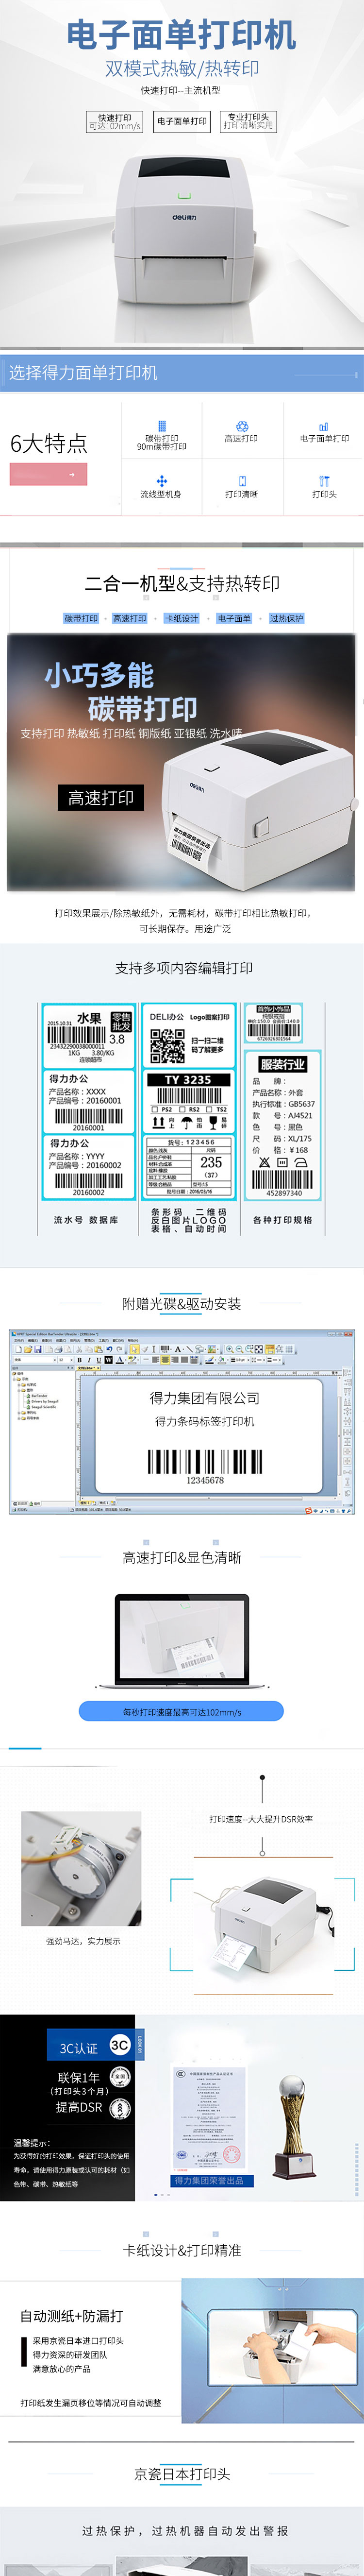This screenshot has width=364, height=2576.
Task: Select the 卡纸设计 blue tag
Action: (181, 618)
